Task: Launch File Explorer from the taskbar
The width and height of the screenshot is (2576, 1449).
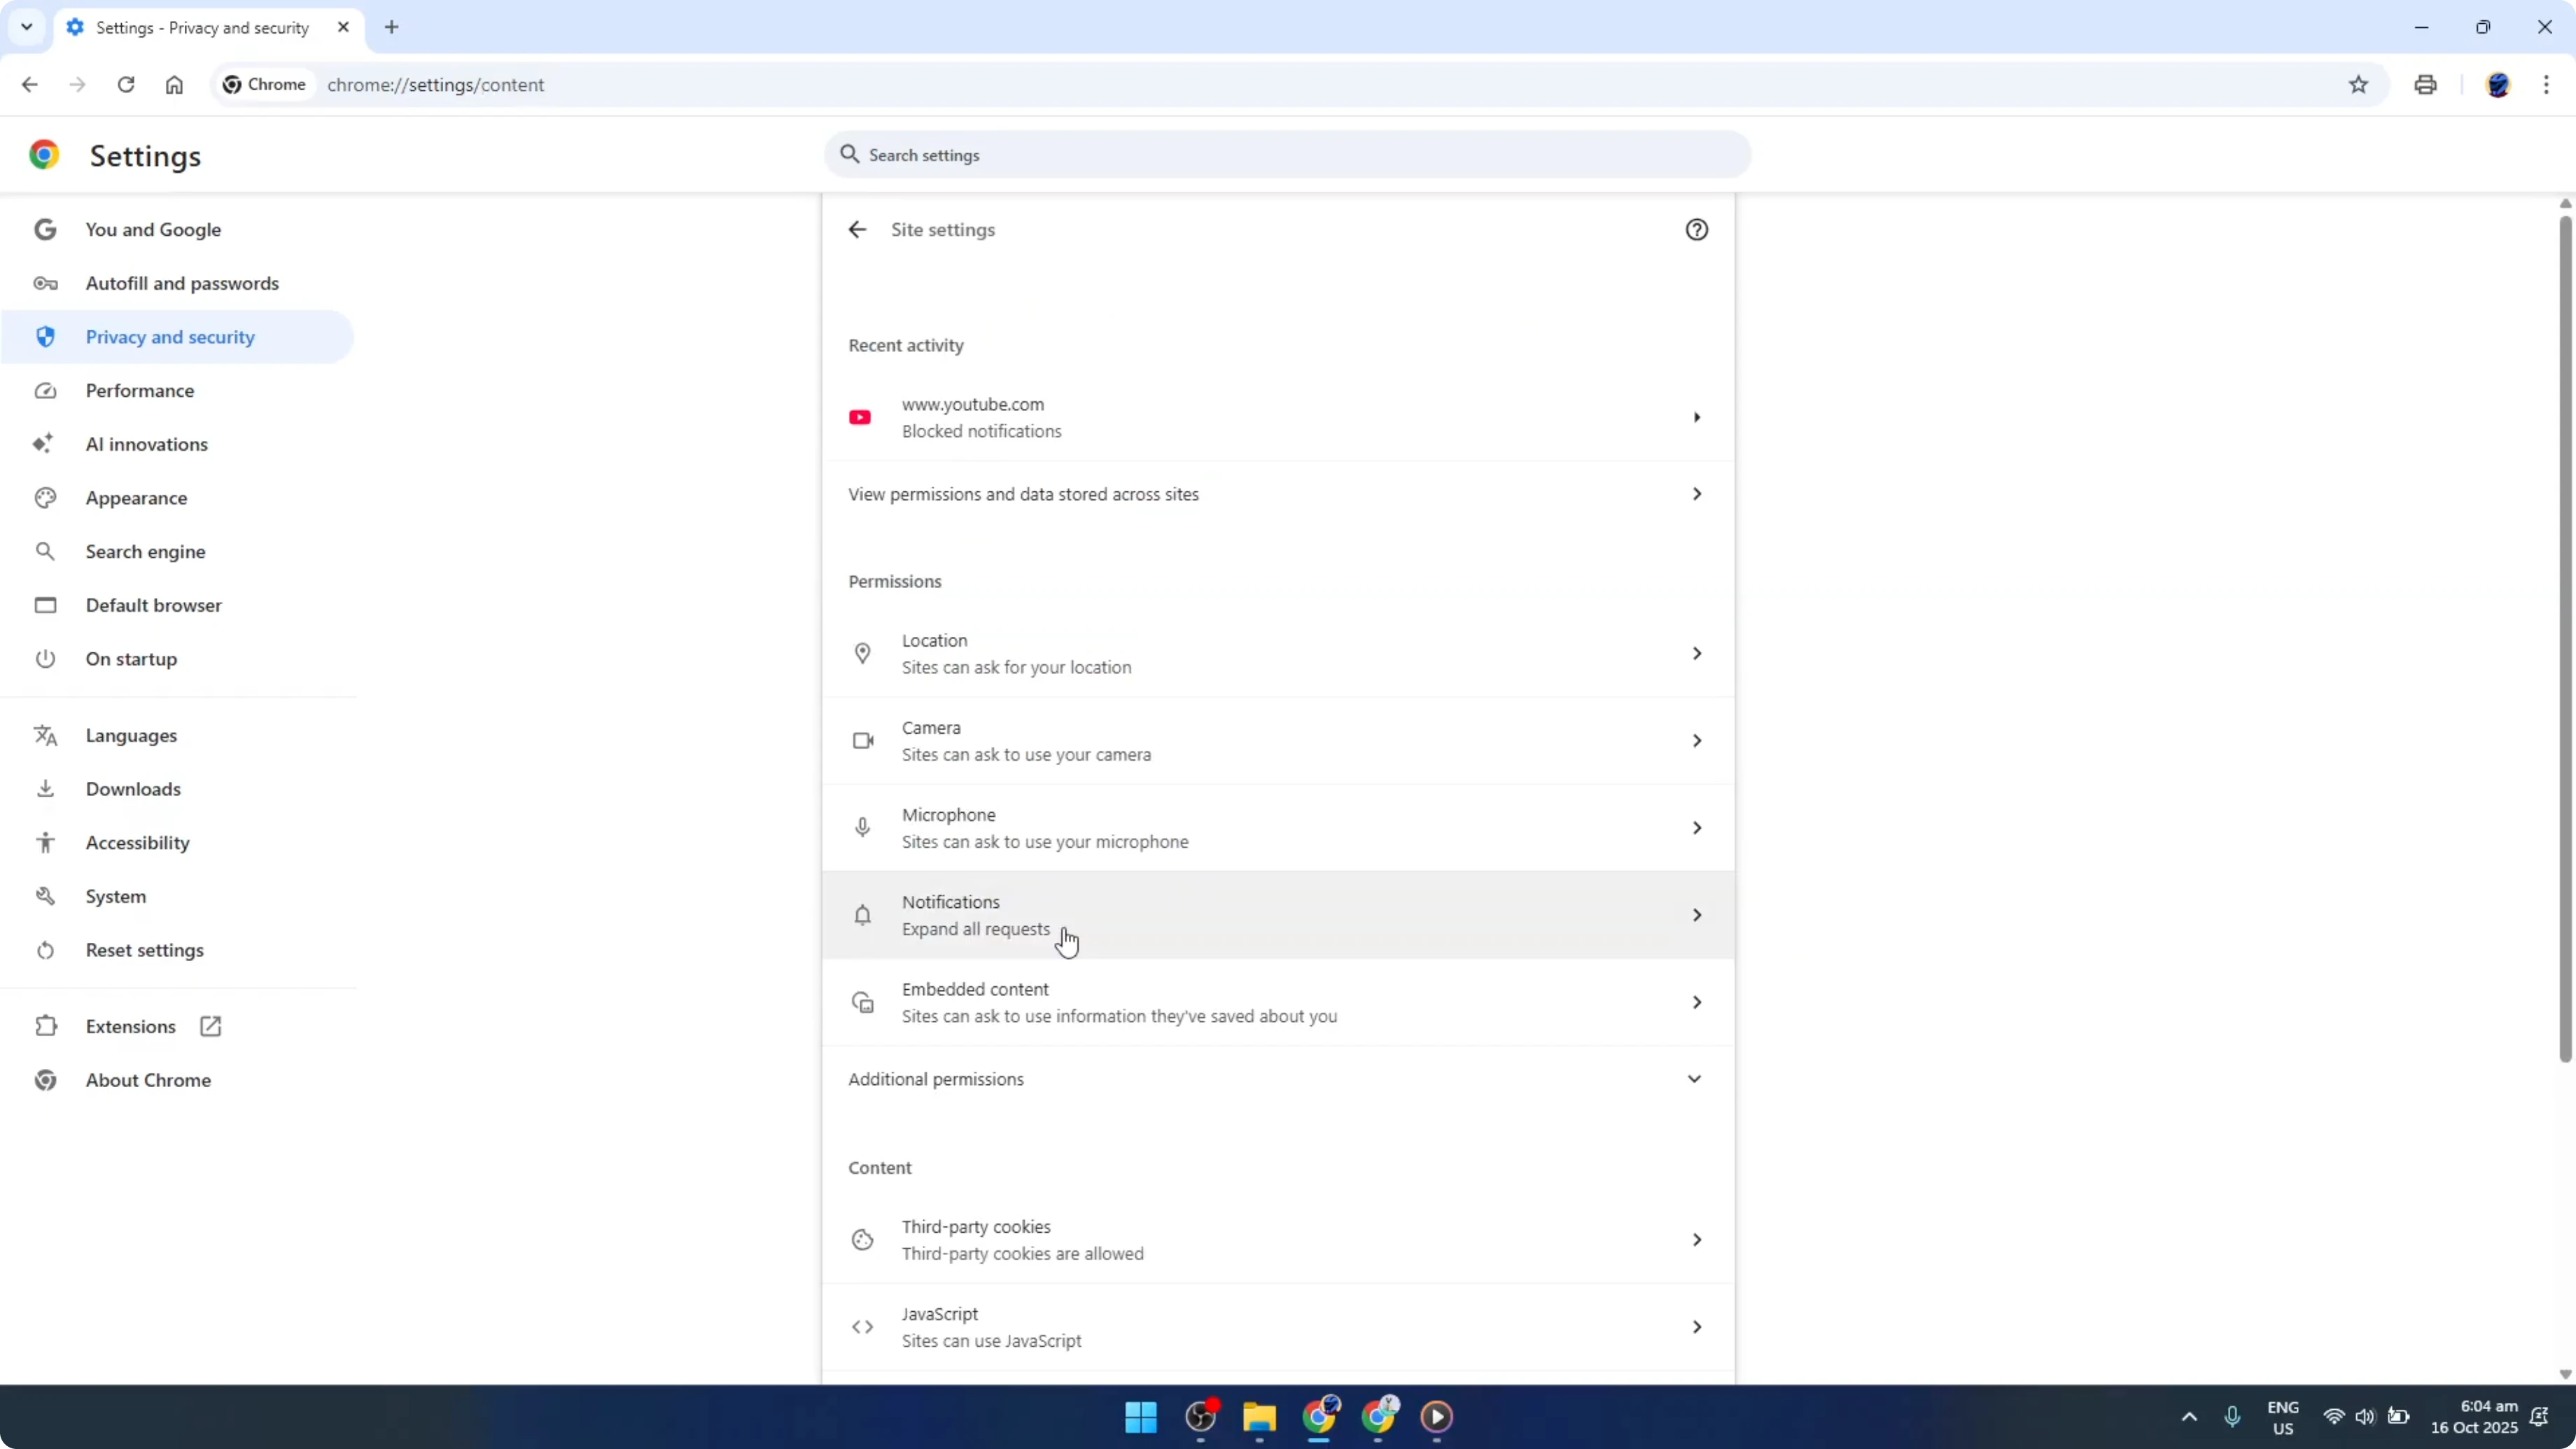Action: 1259,1418
